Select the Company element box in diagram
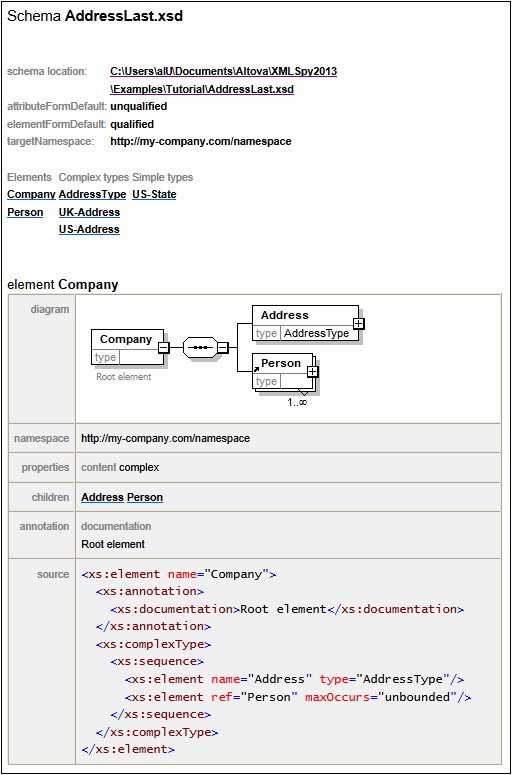The width and height of the screenshot is (512, 775). pyautogui.click(x=128, y=347)
